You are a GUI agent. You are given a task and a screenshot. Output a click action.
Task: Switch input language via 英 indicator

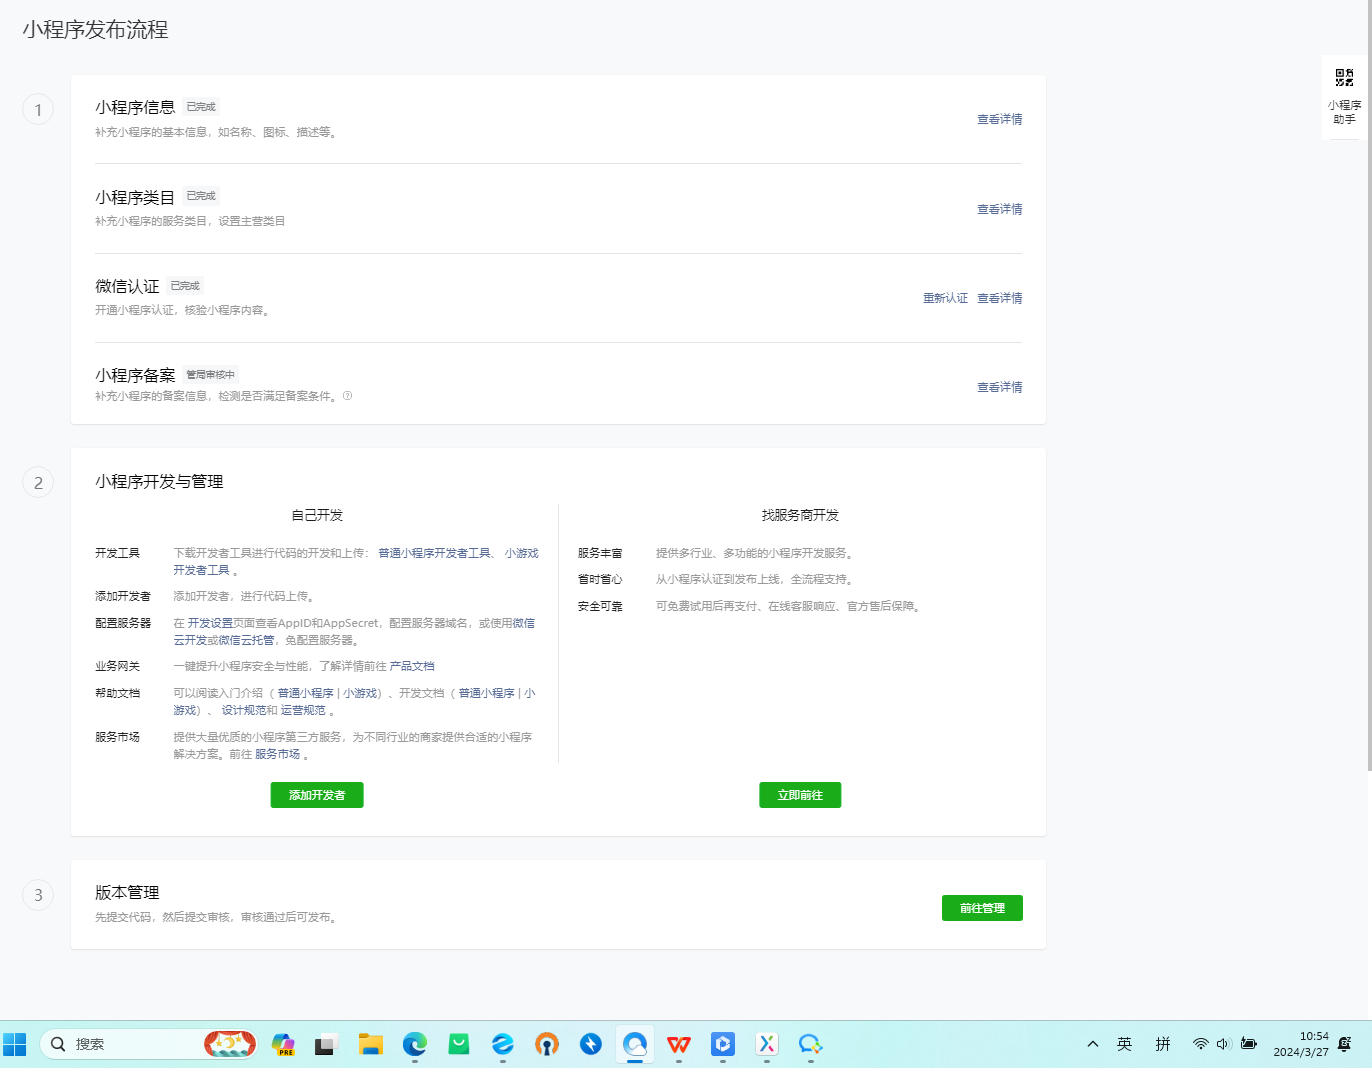click(x=1125, y=1044)
